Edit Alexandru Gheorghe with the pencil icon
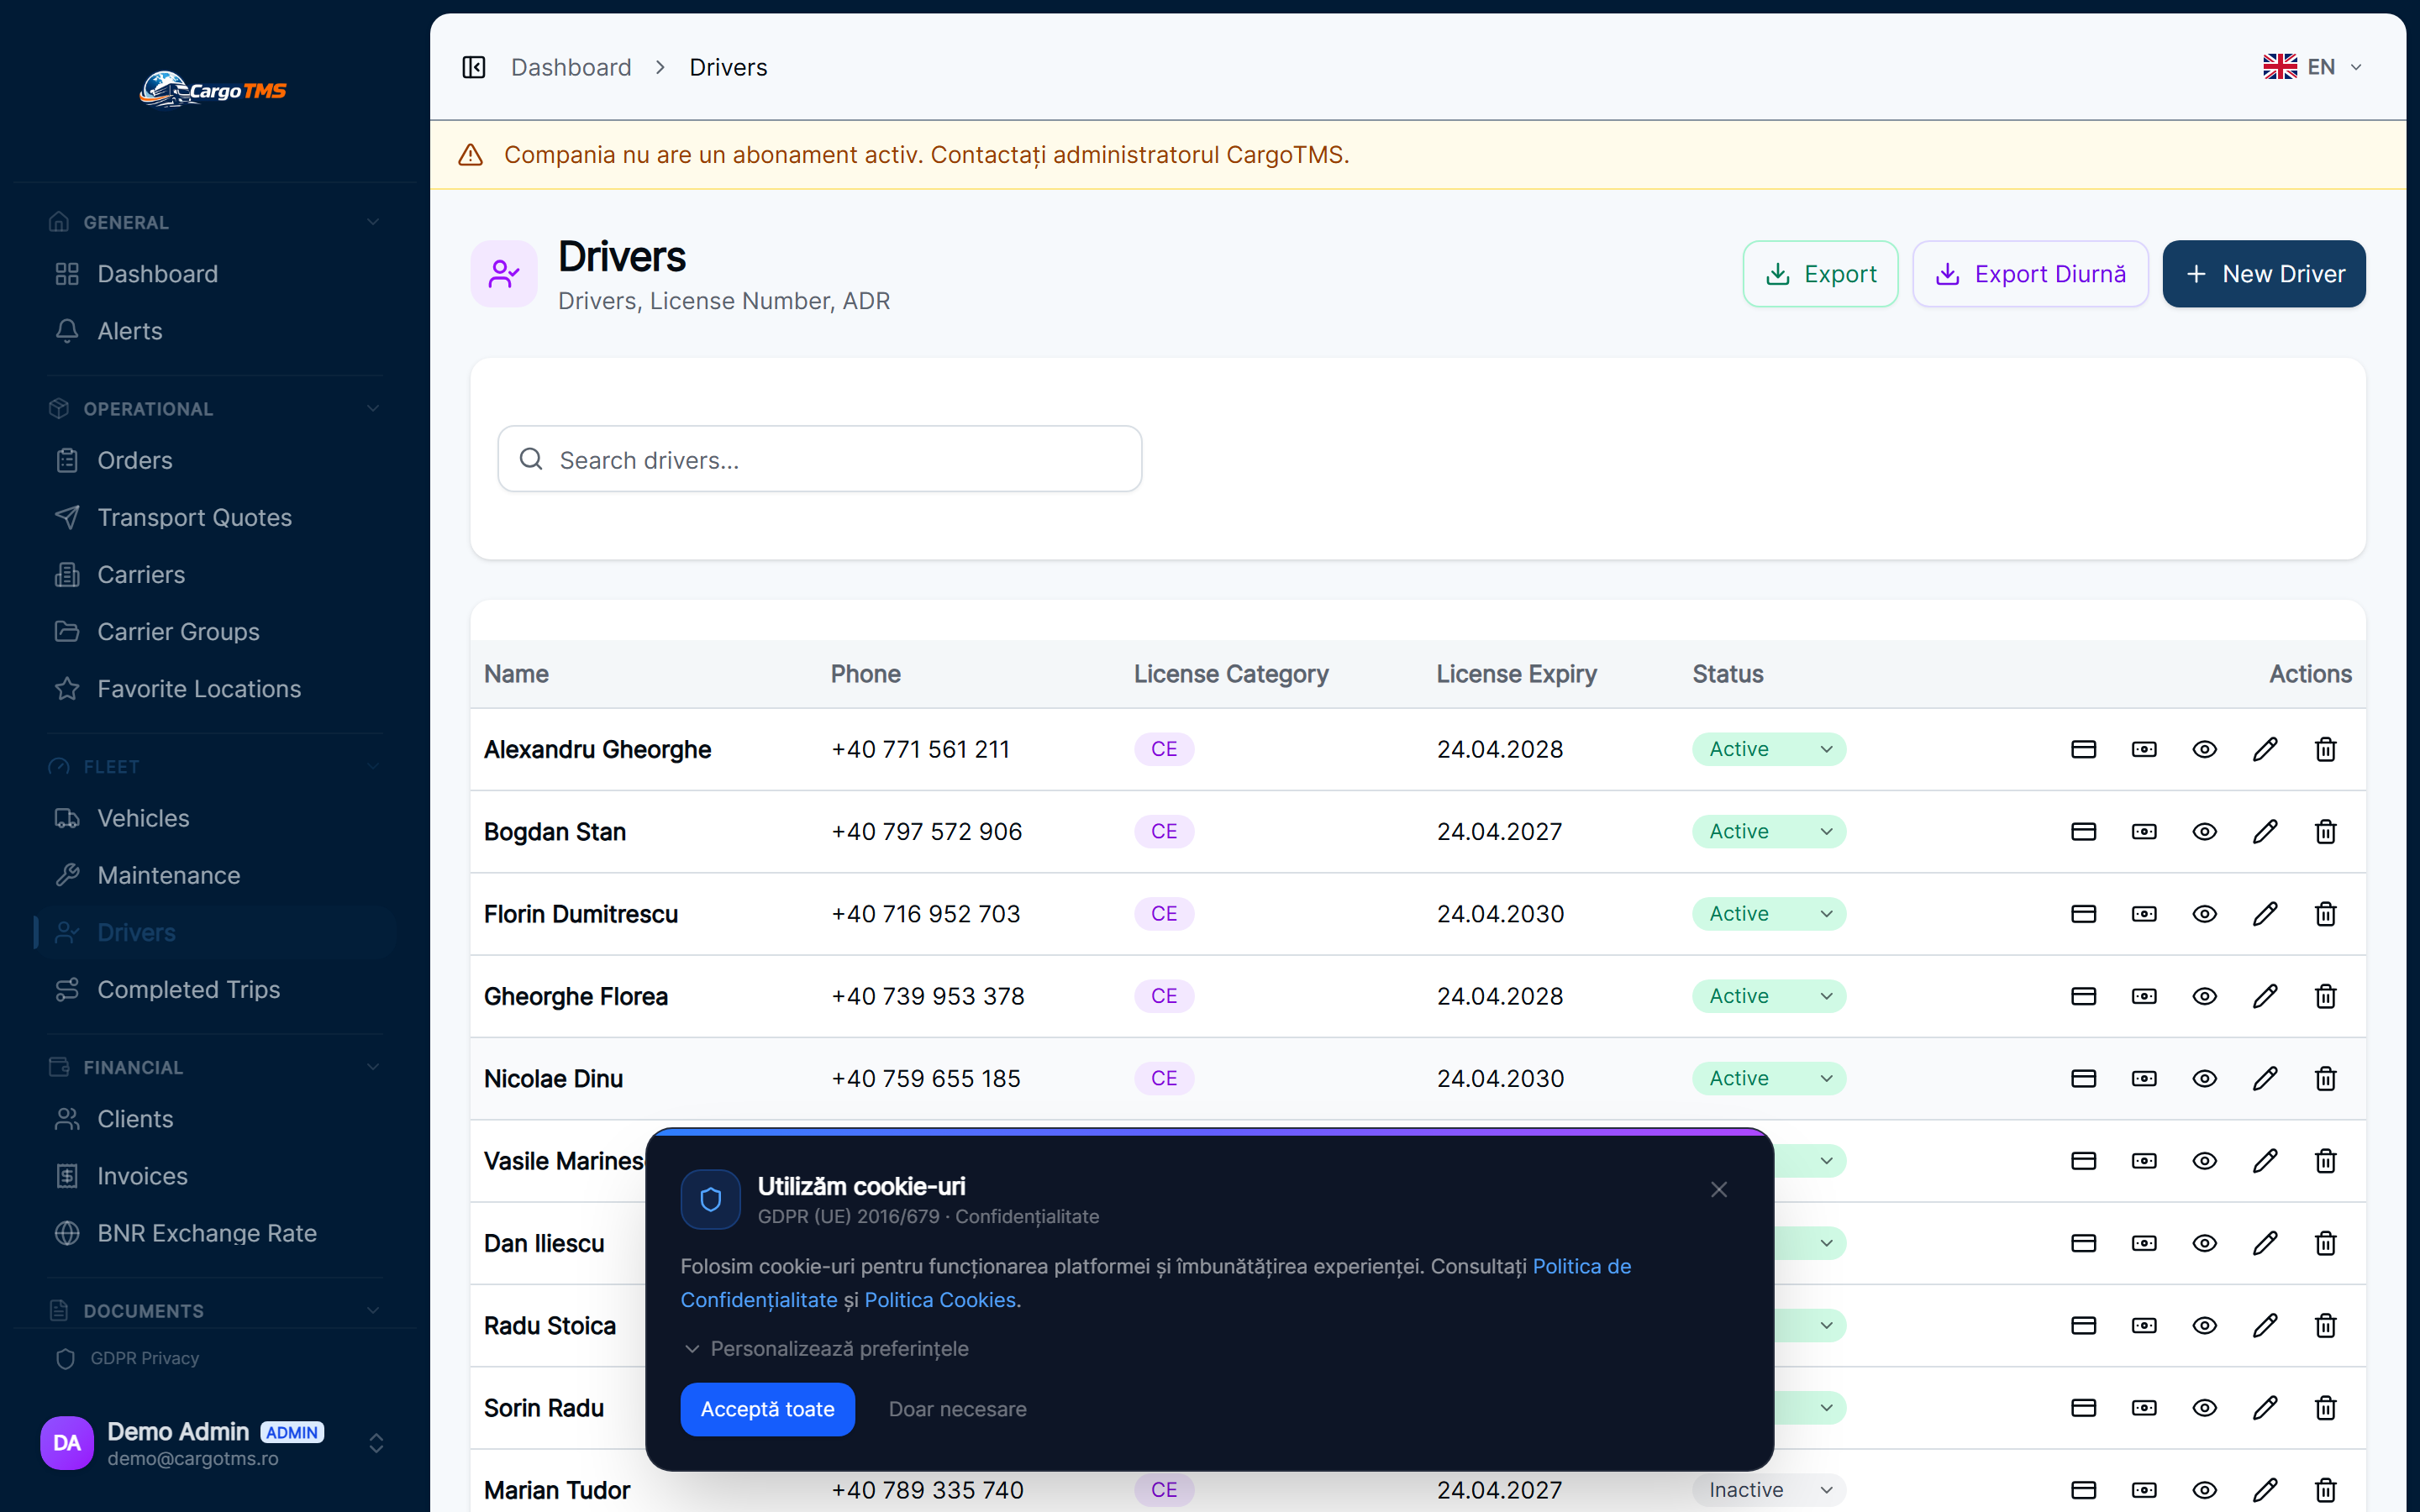This screenshot has height=1512, width=2420. [x=2265, y=749]
